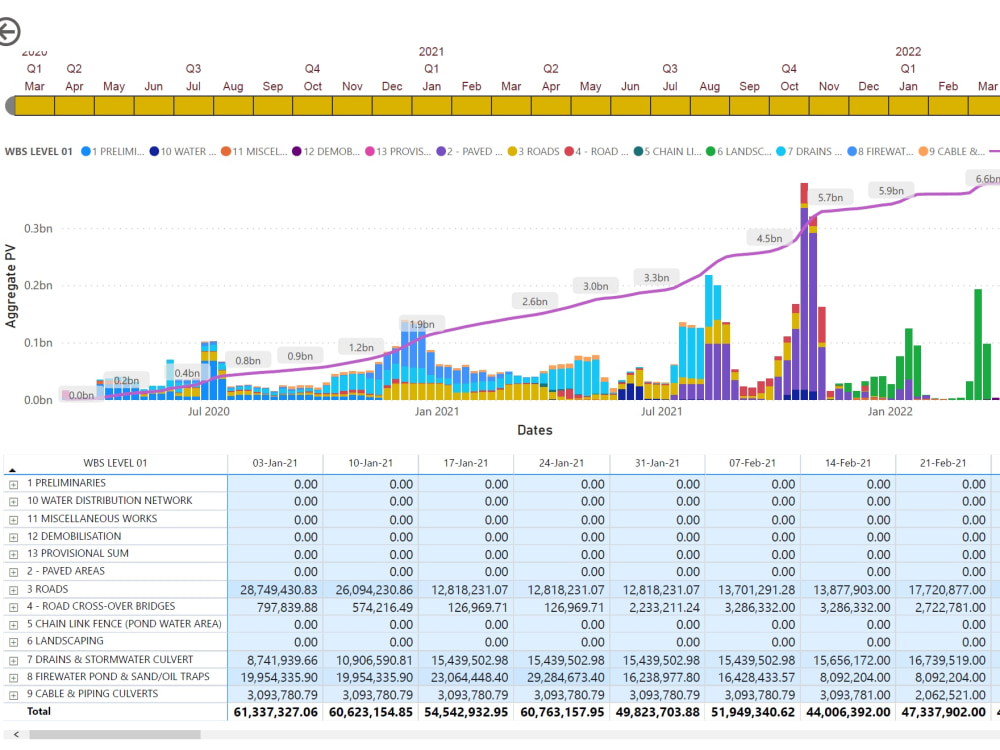1000x750 pixels.
Task: Select the 1 PRELIMI... legend swatch
Action: pos(85,151)
